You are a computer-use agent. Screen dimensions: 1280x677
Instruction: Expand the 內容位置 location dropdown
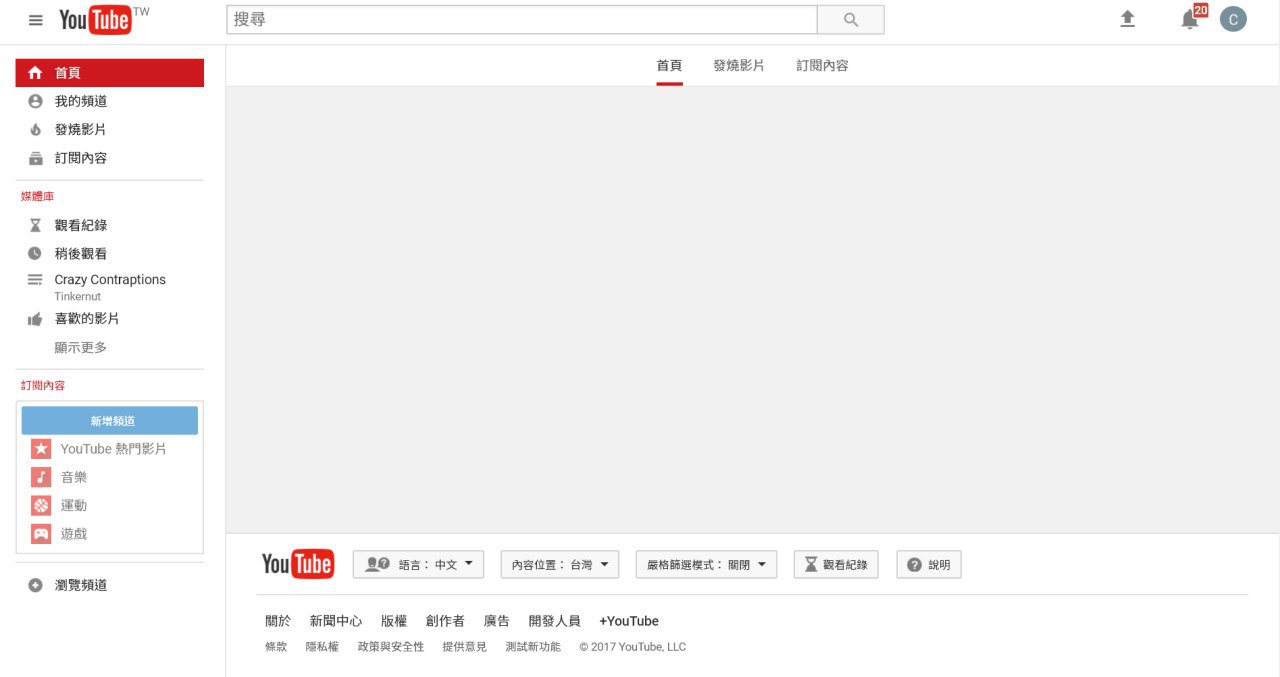(x=559, y=565)
